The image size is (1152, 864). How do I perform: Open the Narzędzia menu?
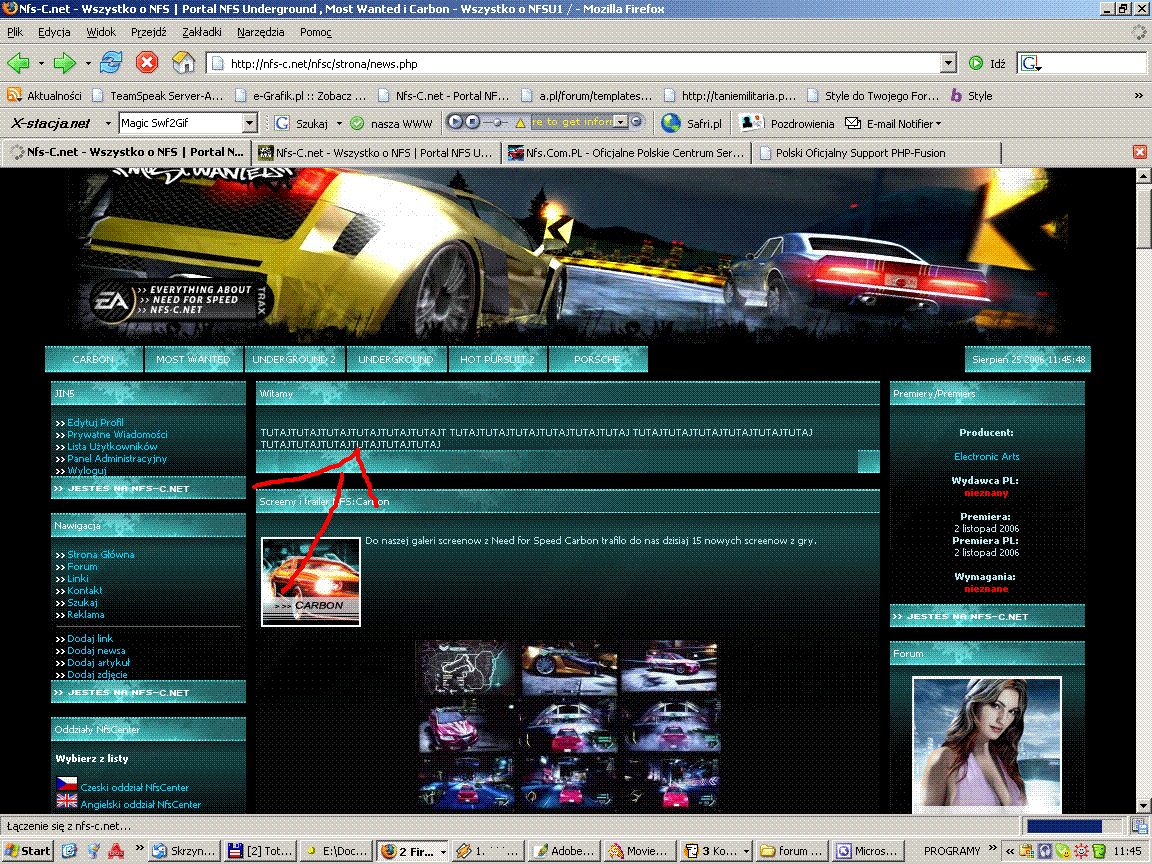click(260, 32)
